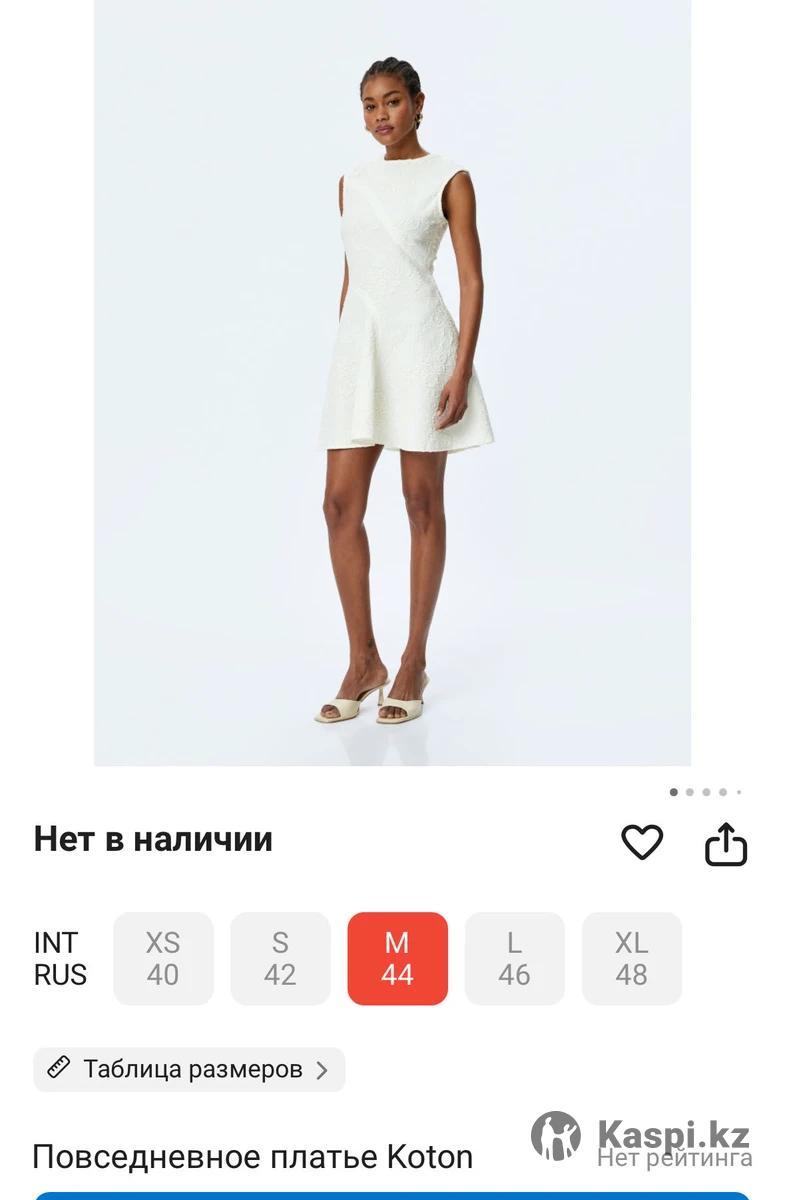Select the first dark image indicator dot
This screenshot has width=785, height=1200.
[x=674, y=792]
